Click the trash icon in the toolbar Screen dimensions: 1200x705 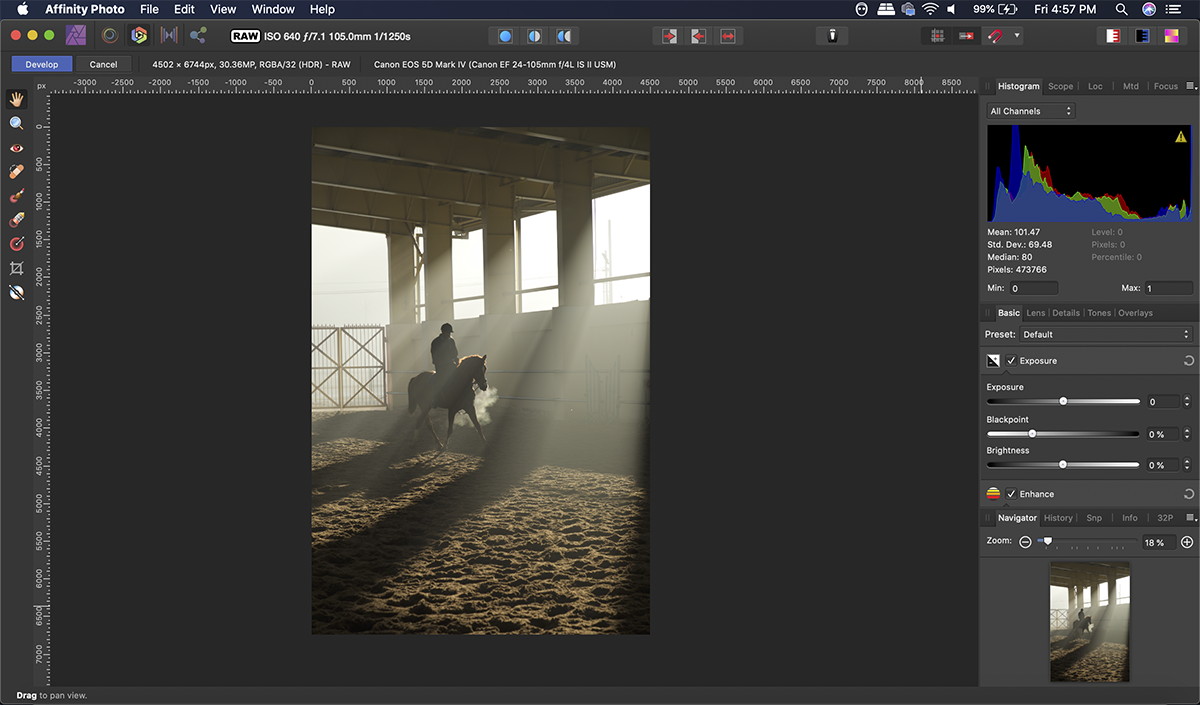tap(831, 35)
